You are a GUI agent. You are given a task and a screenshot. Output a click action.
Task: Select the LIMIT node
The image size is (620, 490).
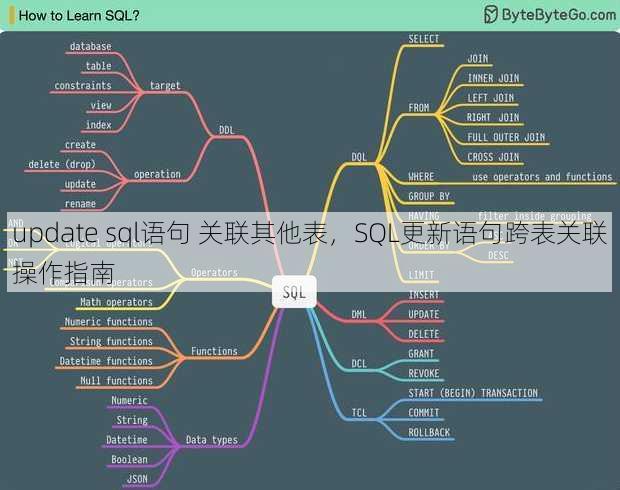click(421, 275)
